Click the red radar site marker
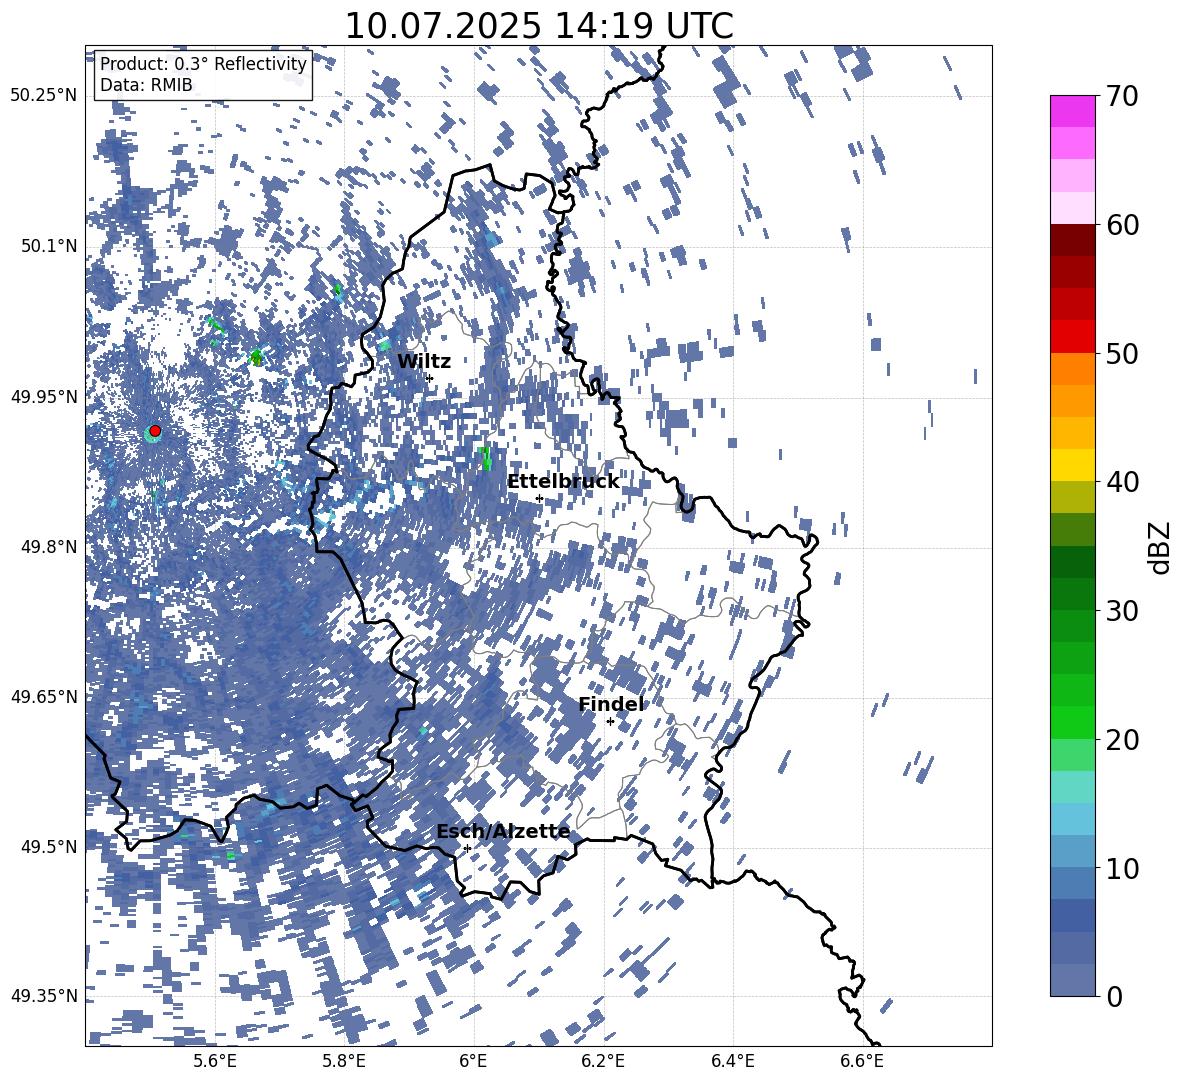Viewport: 1184px width, 1081px height. (x=155, y=430)
